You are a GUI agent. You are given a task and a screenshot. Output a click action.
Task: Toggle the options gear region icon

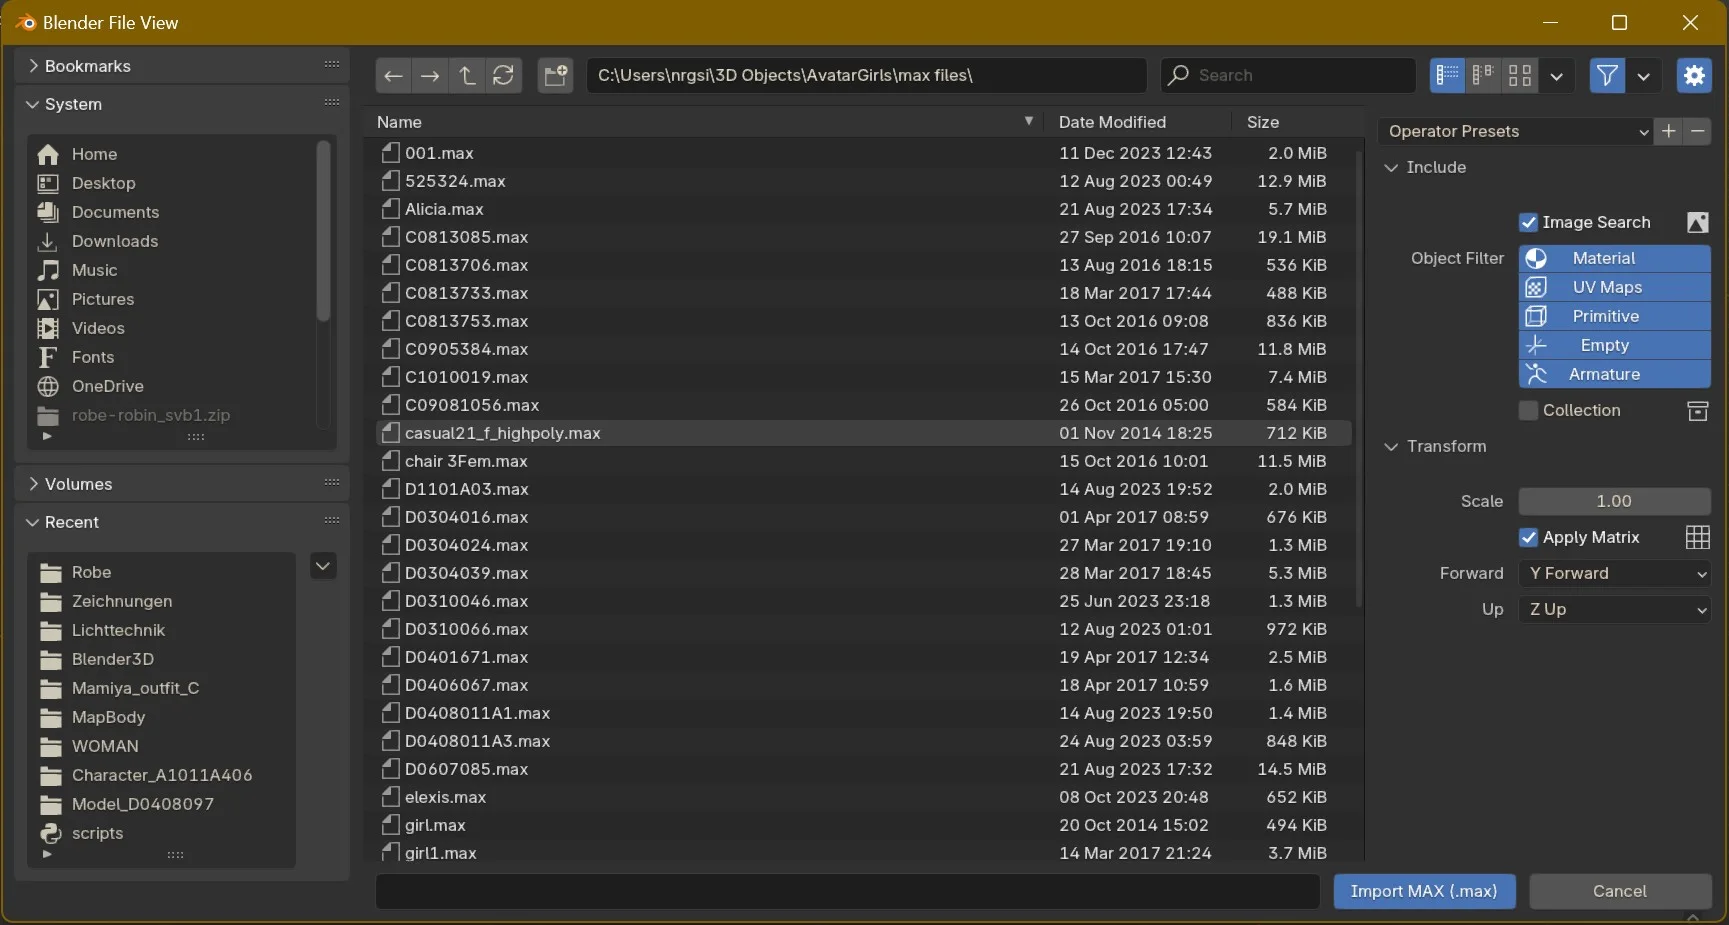[x=1694, y=76]
